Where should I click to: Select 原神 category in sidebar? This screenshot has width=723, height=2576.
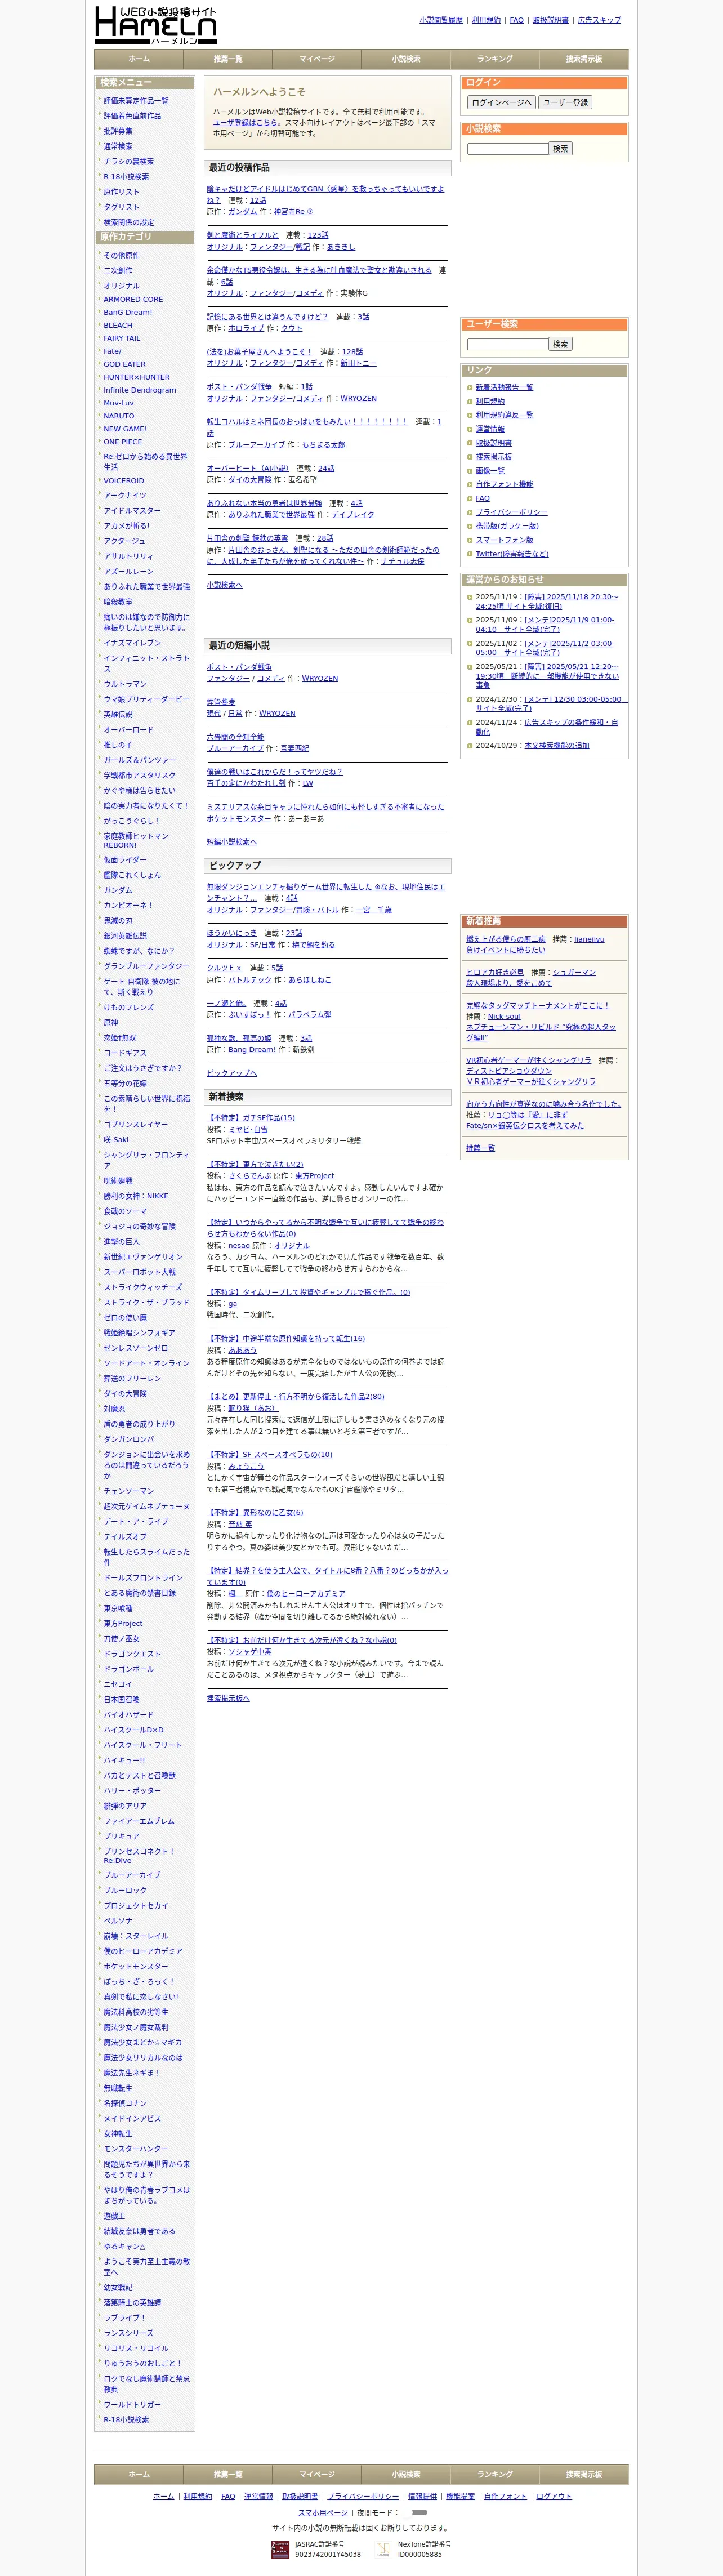pyautogui.click(x=111, y=1023)
